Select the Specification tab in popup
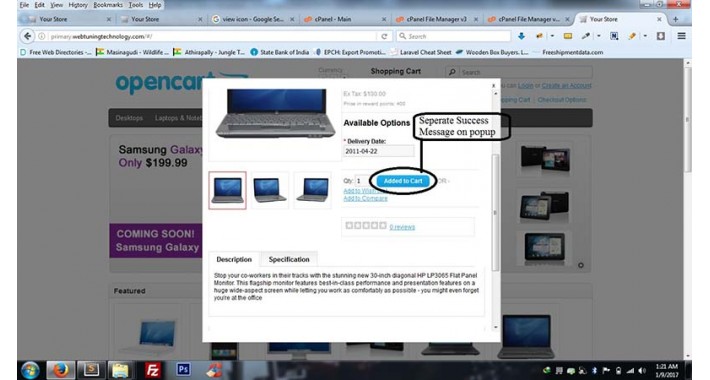This screenshot has height=380, width=710. [289, 260]
